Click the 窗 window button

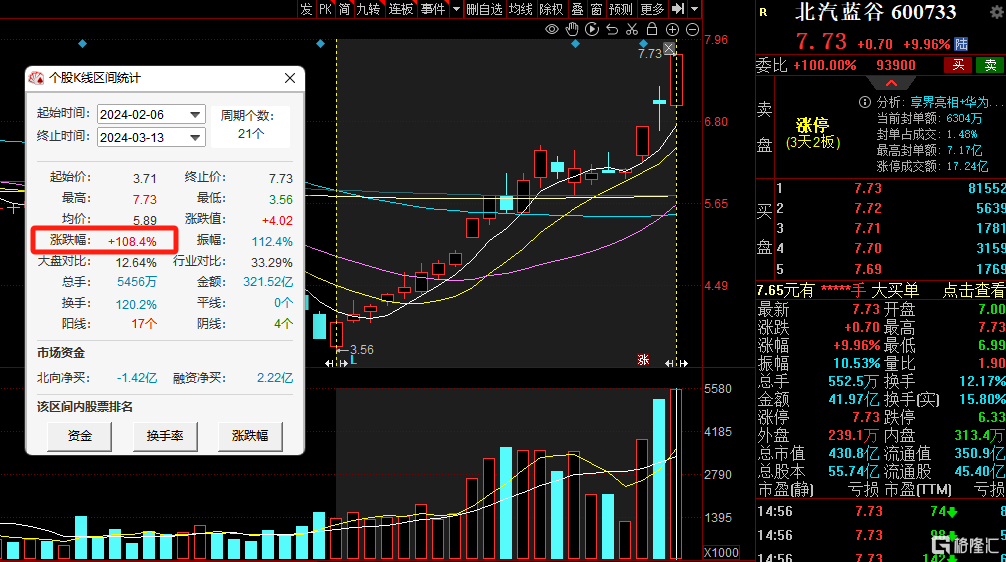596,9
